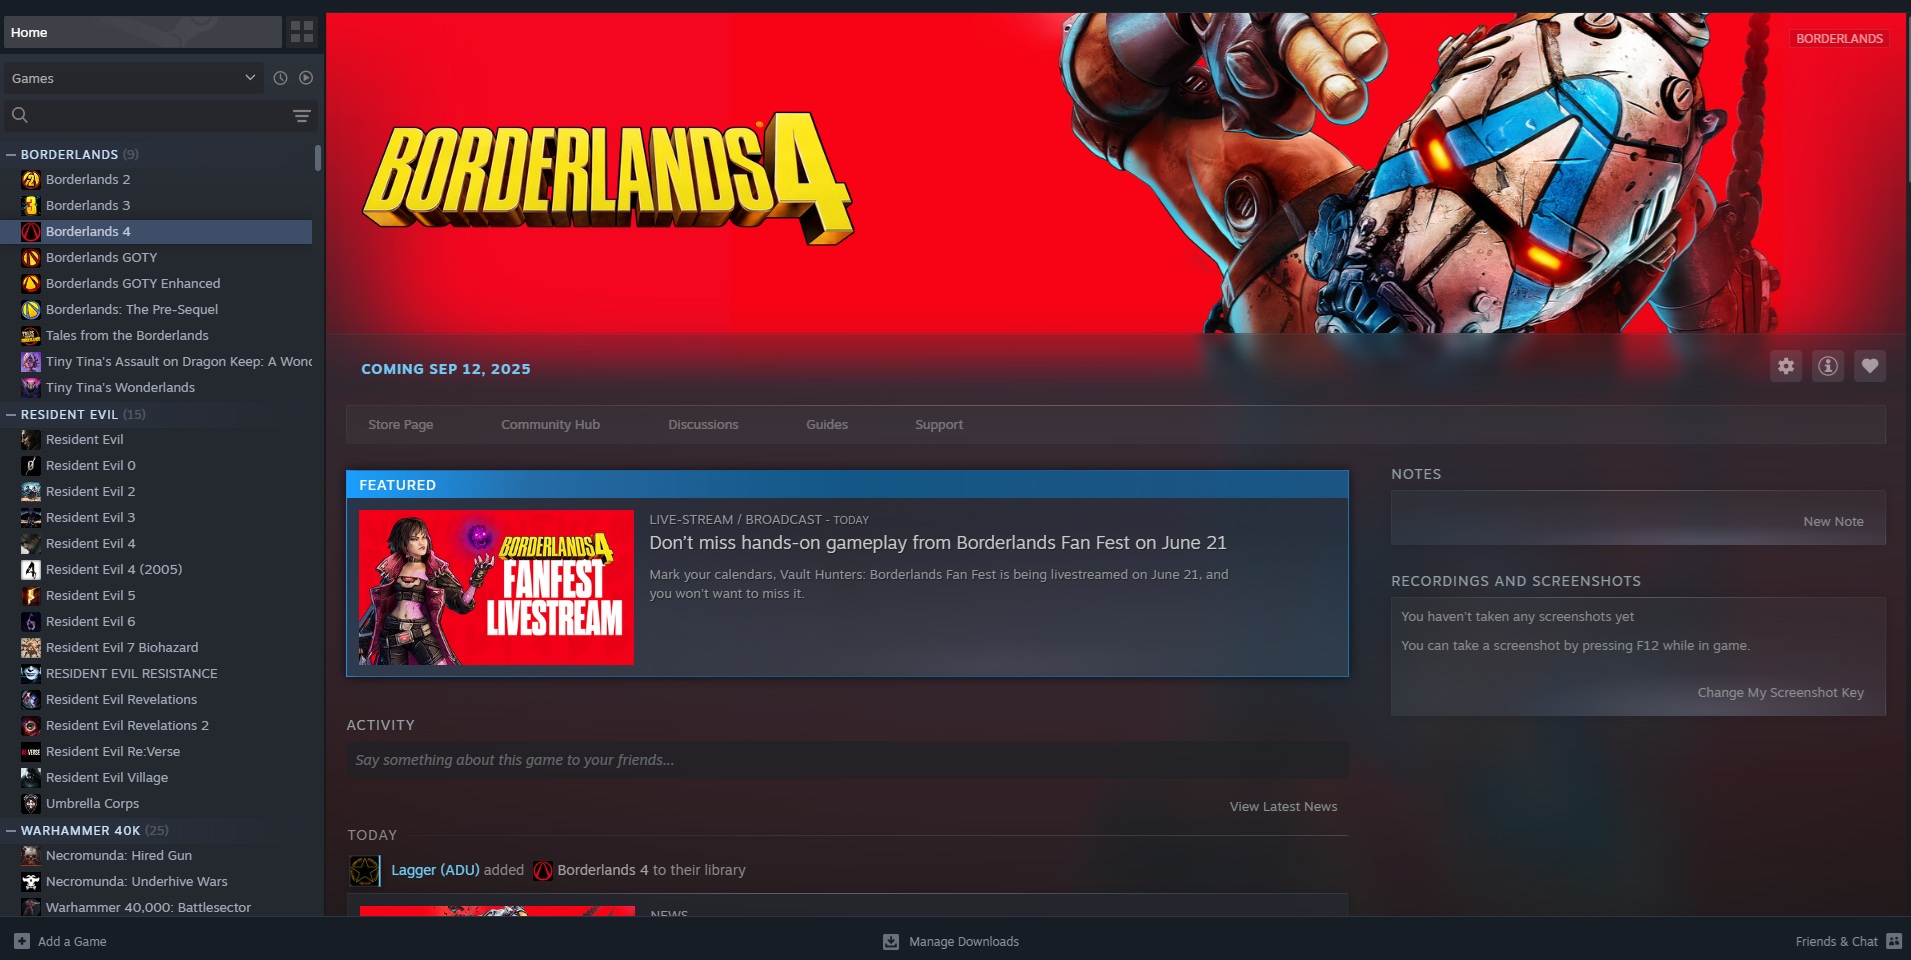The height and width of the screenshot is (960, 1911).
Task: Click the library search input field
Action: pyautogui.click(x=160, y=116)
